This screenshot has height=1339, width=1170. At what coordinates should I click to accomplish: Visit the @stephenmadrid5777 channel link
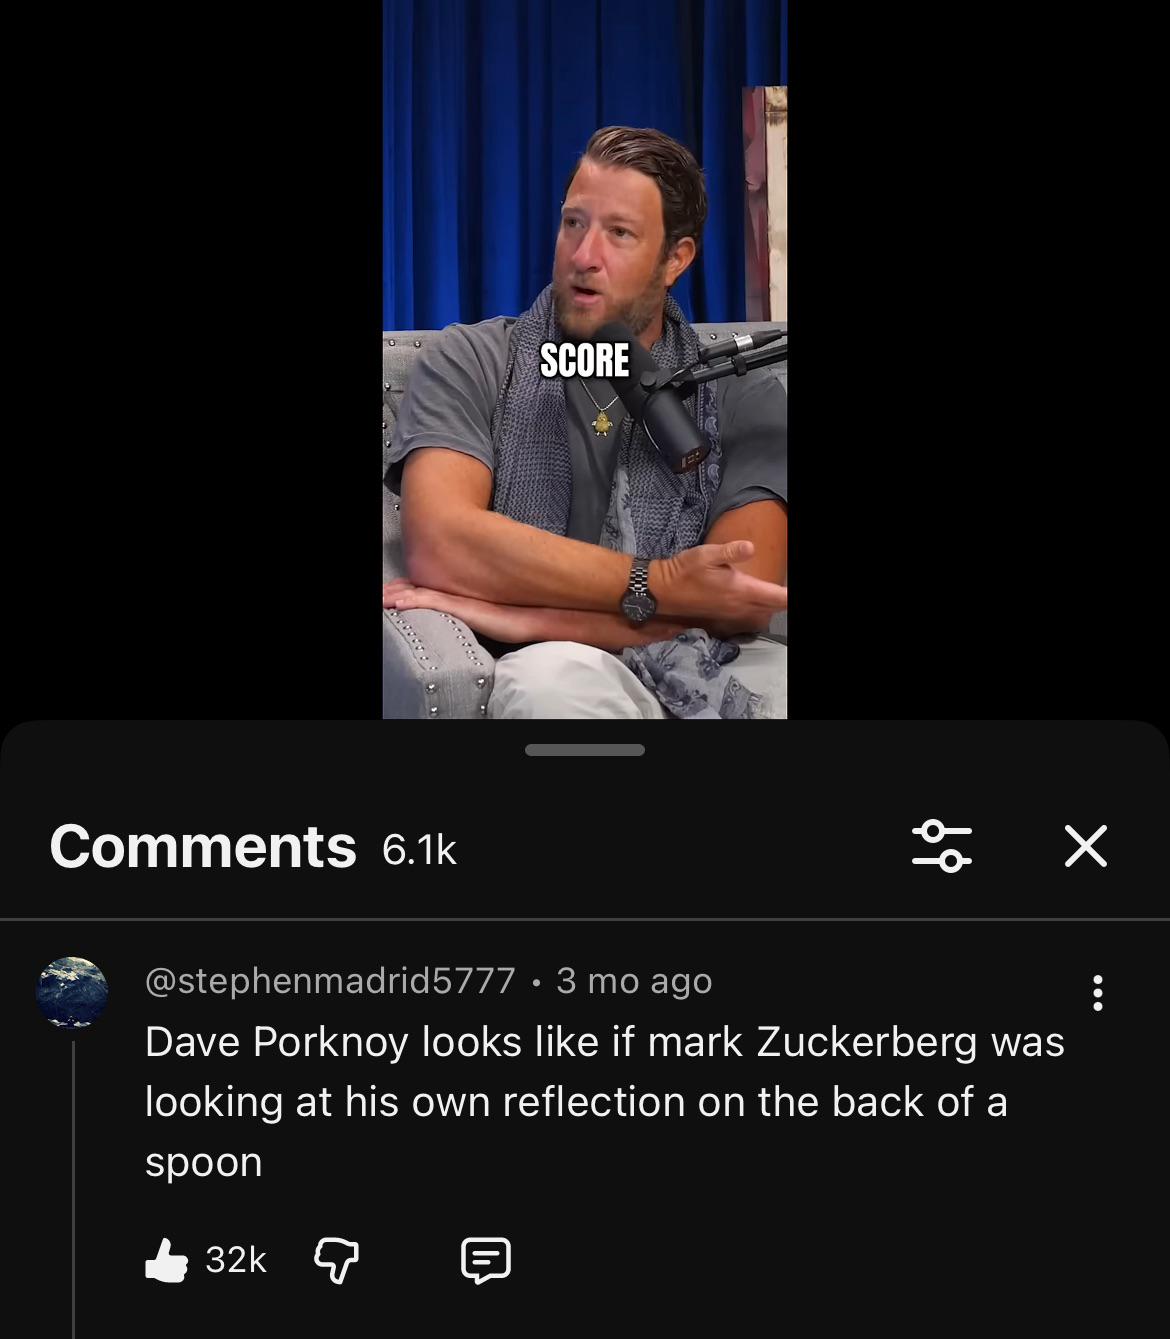click(330, 981)
